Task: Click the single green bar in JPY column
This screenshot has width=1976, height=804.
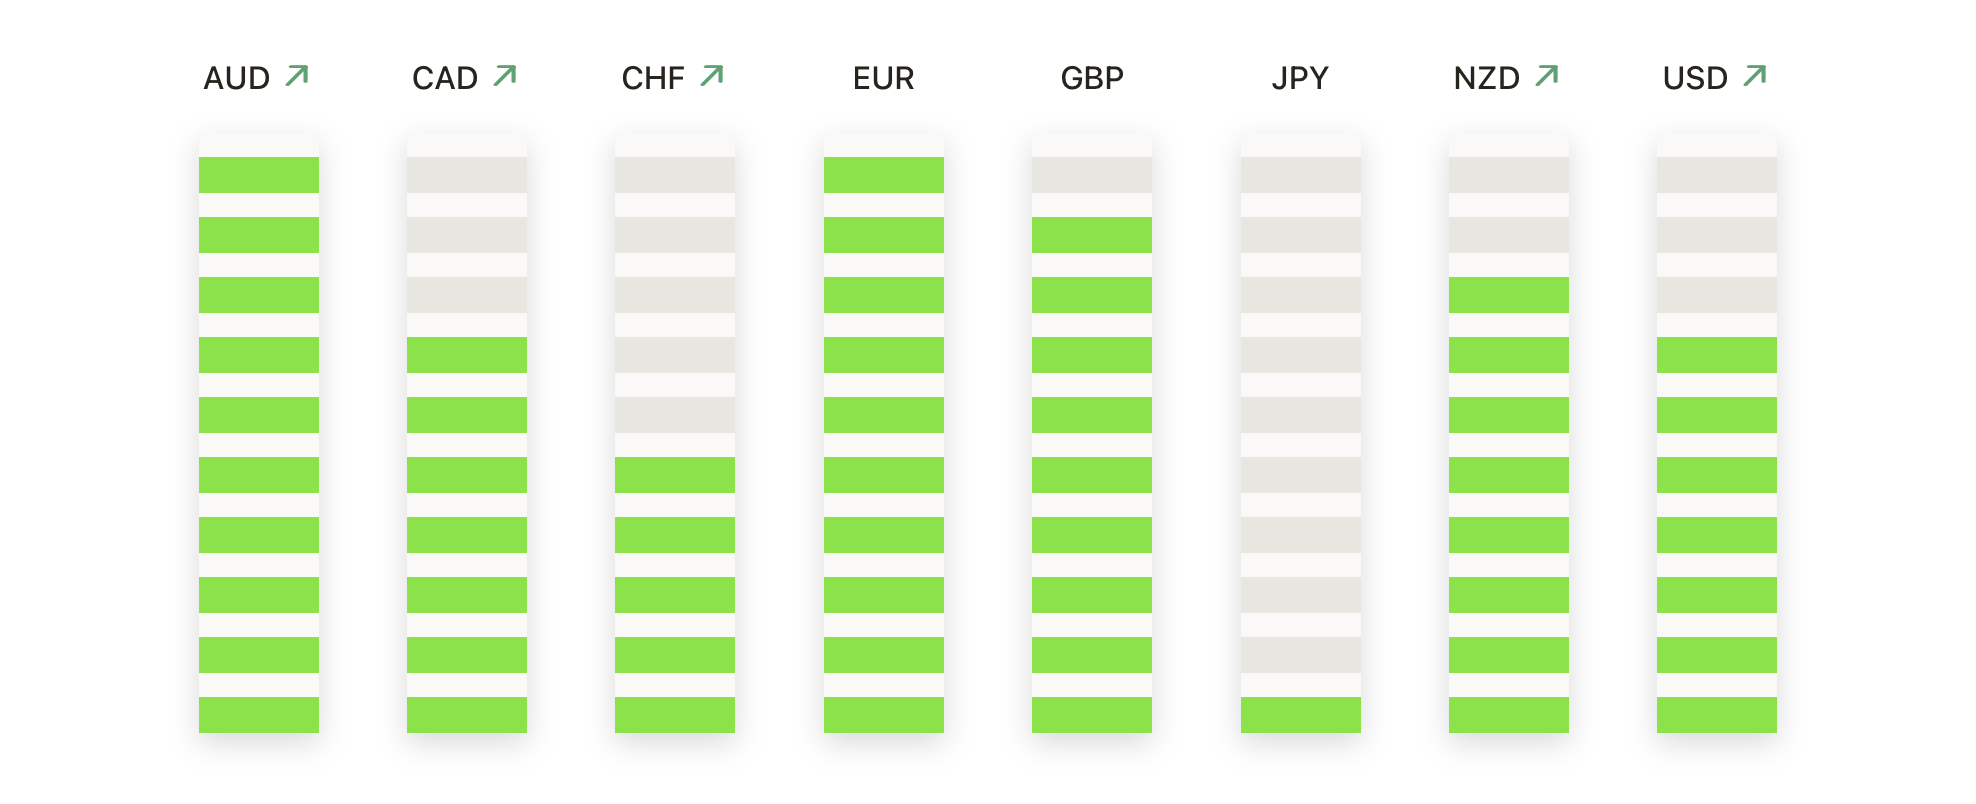Action: coord(1301,715)
